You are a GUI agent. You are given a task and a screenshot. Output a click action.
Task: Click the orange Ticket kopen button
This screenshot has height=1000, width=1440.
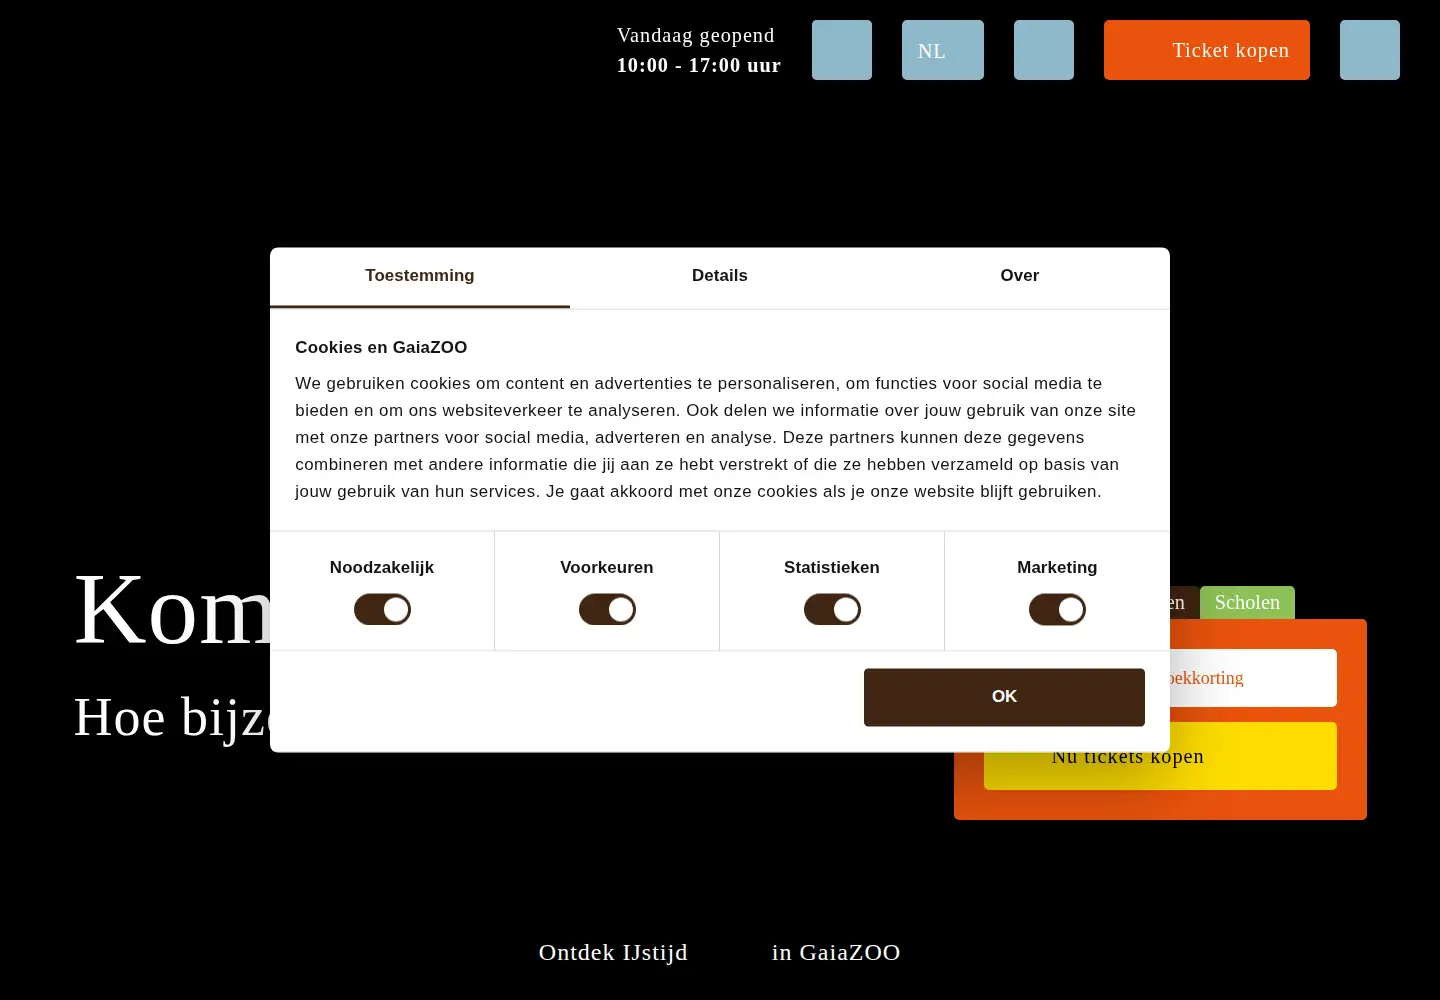coord(1207,50)
